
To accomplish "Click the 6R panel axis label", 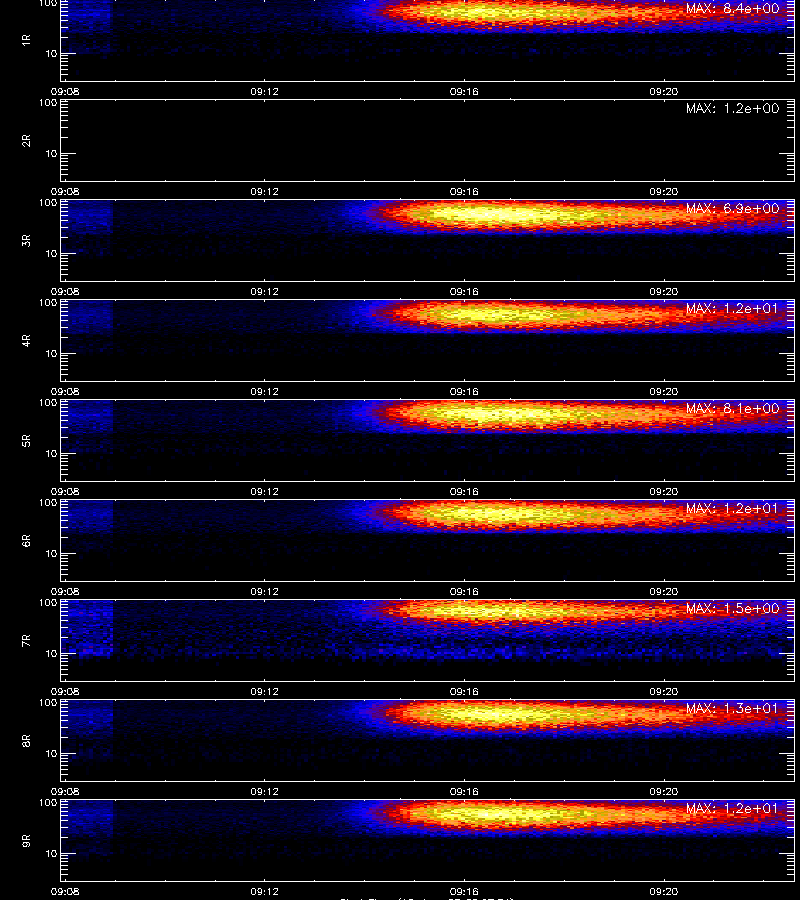I will [x=26, y=540].
